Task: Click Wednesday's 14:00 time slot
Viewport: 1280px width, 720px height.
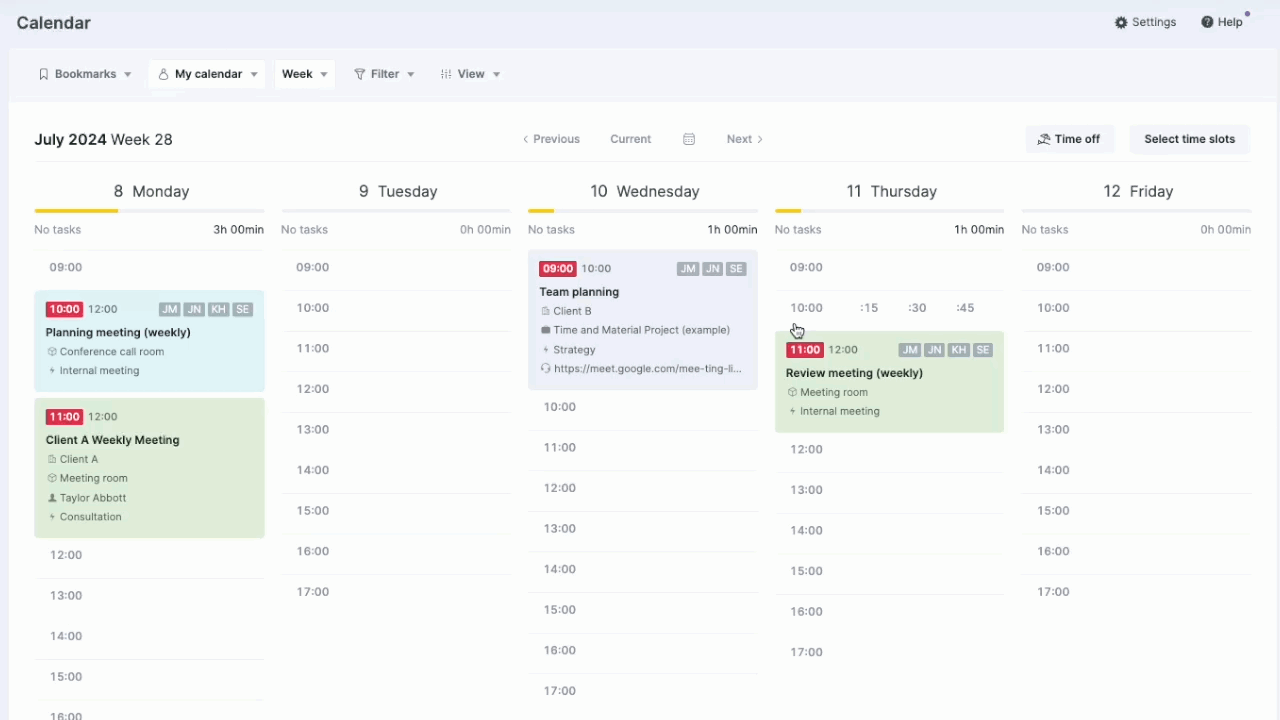Action: (643, 569)
